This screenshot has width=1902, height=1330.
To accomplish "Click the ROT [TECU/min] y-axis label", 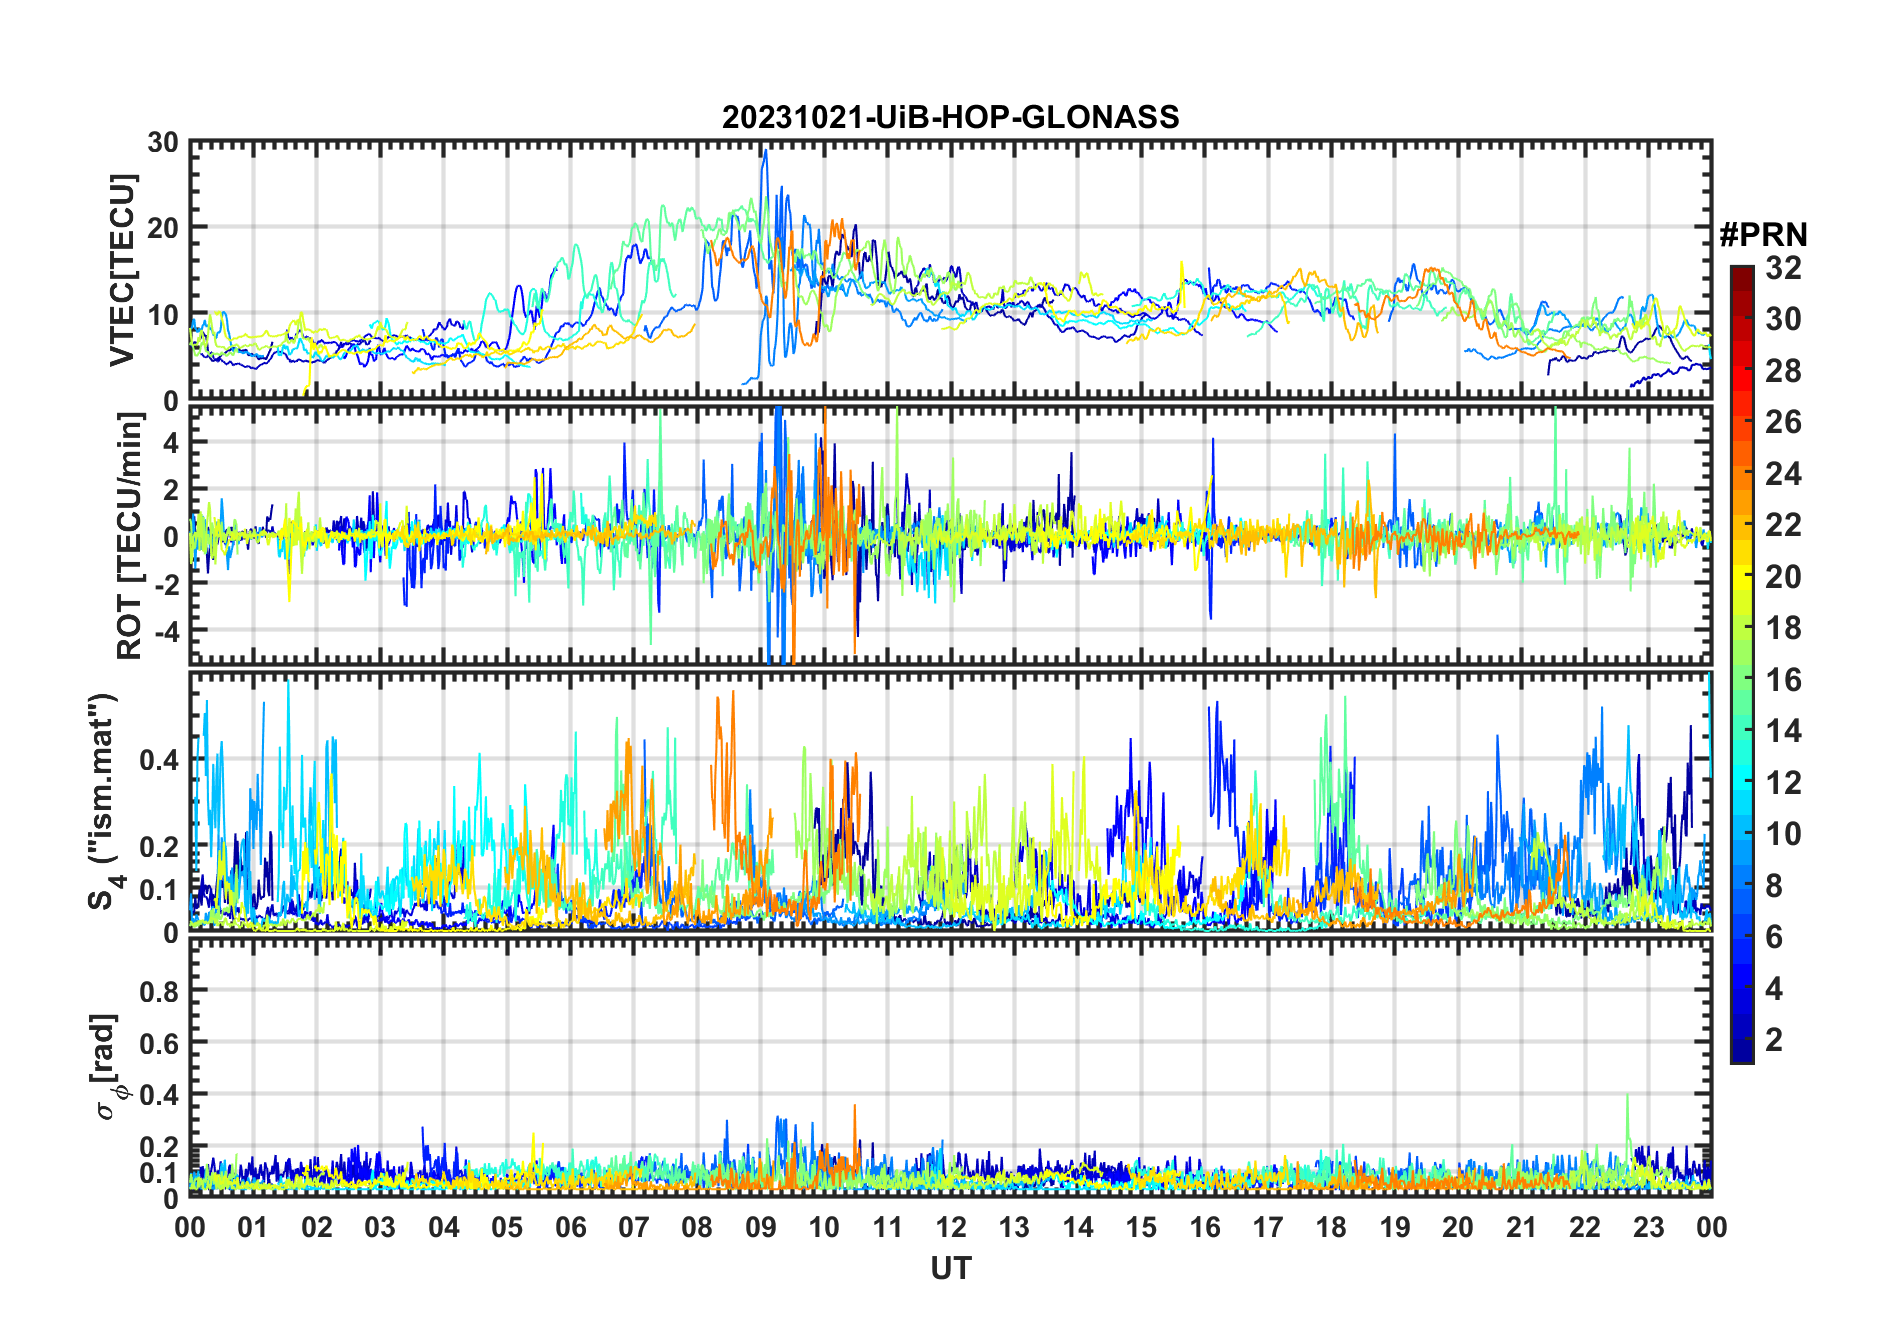I will coord(129,536).
